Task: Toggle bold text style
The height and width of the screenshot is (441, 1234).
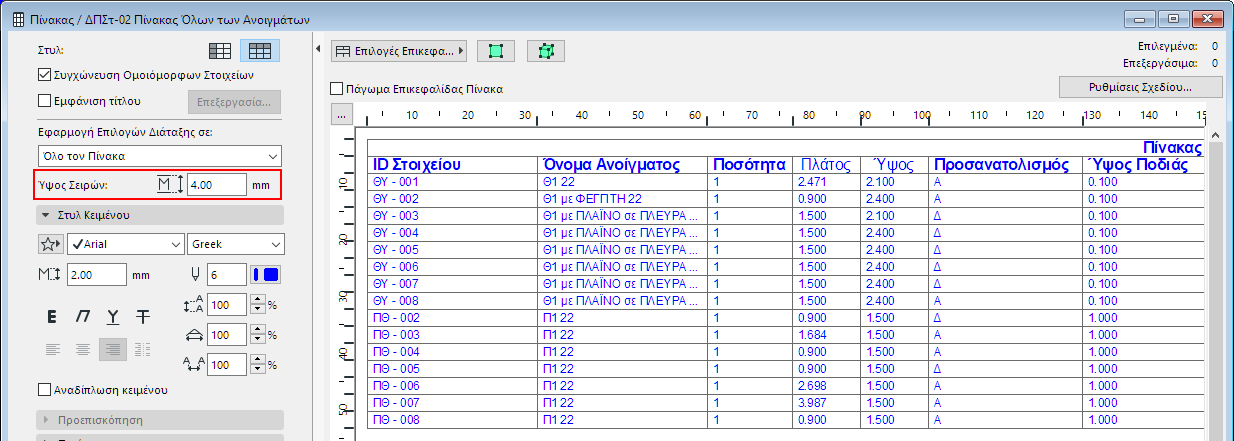Action: coord(51,317)
